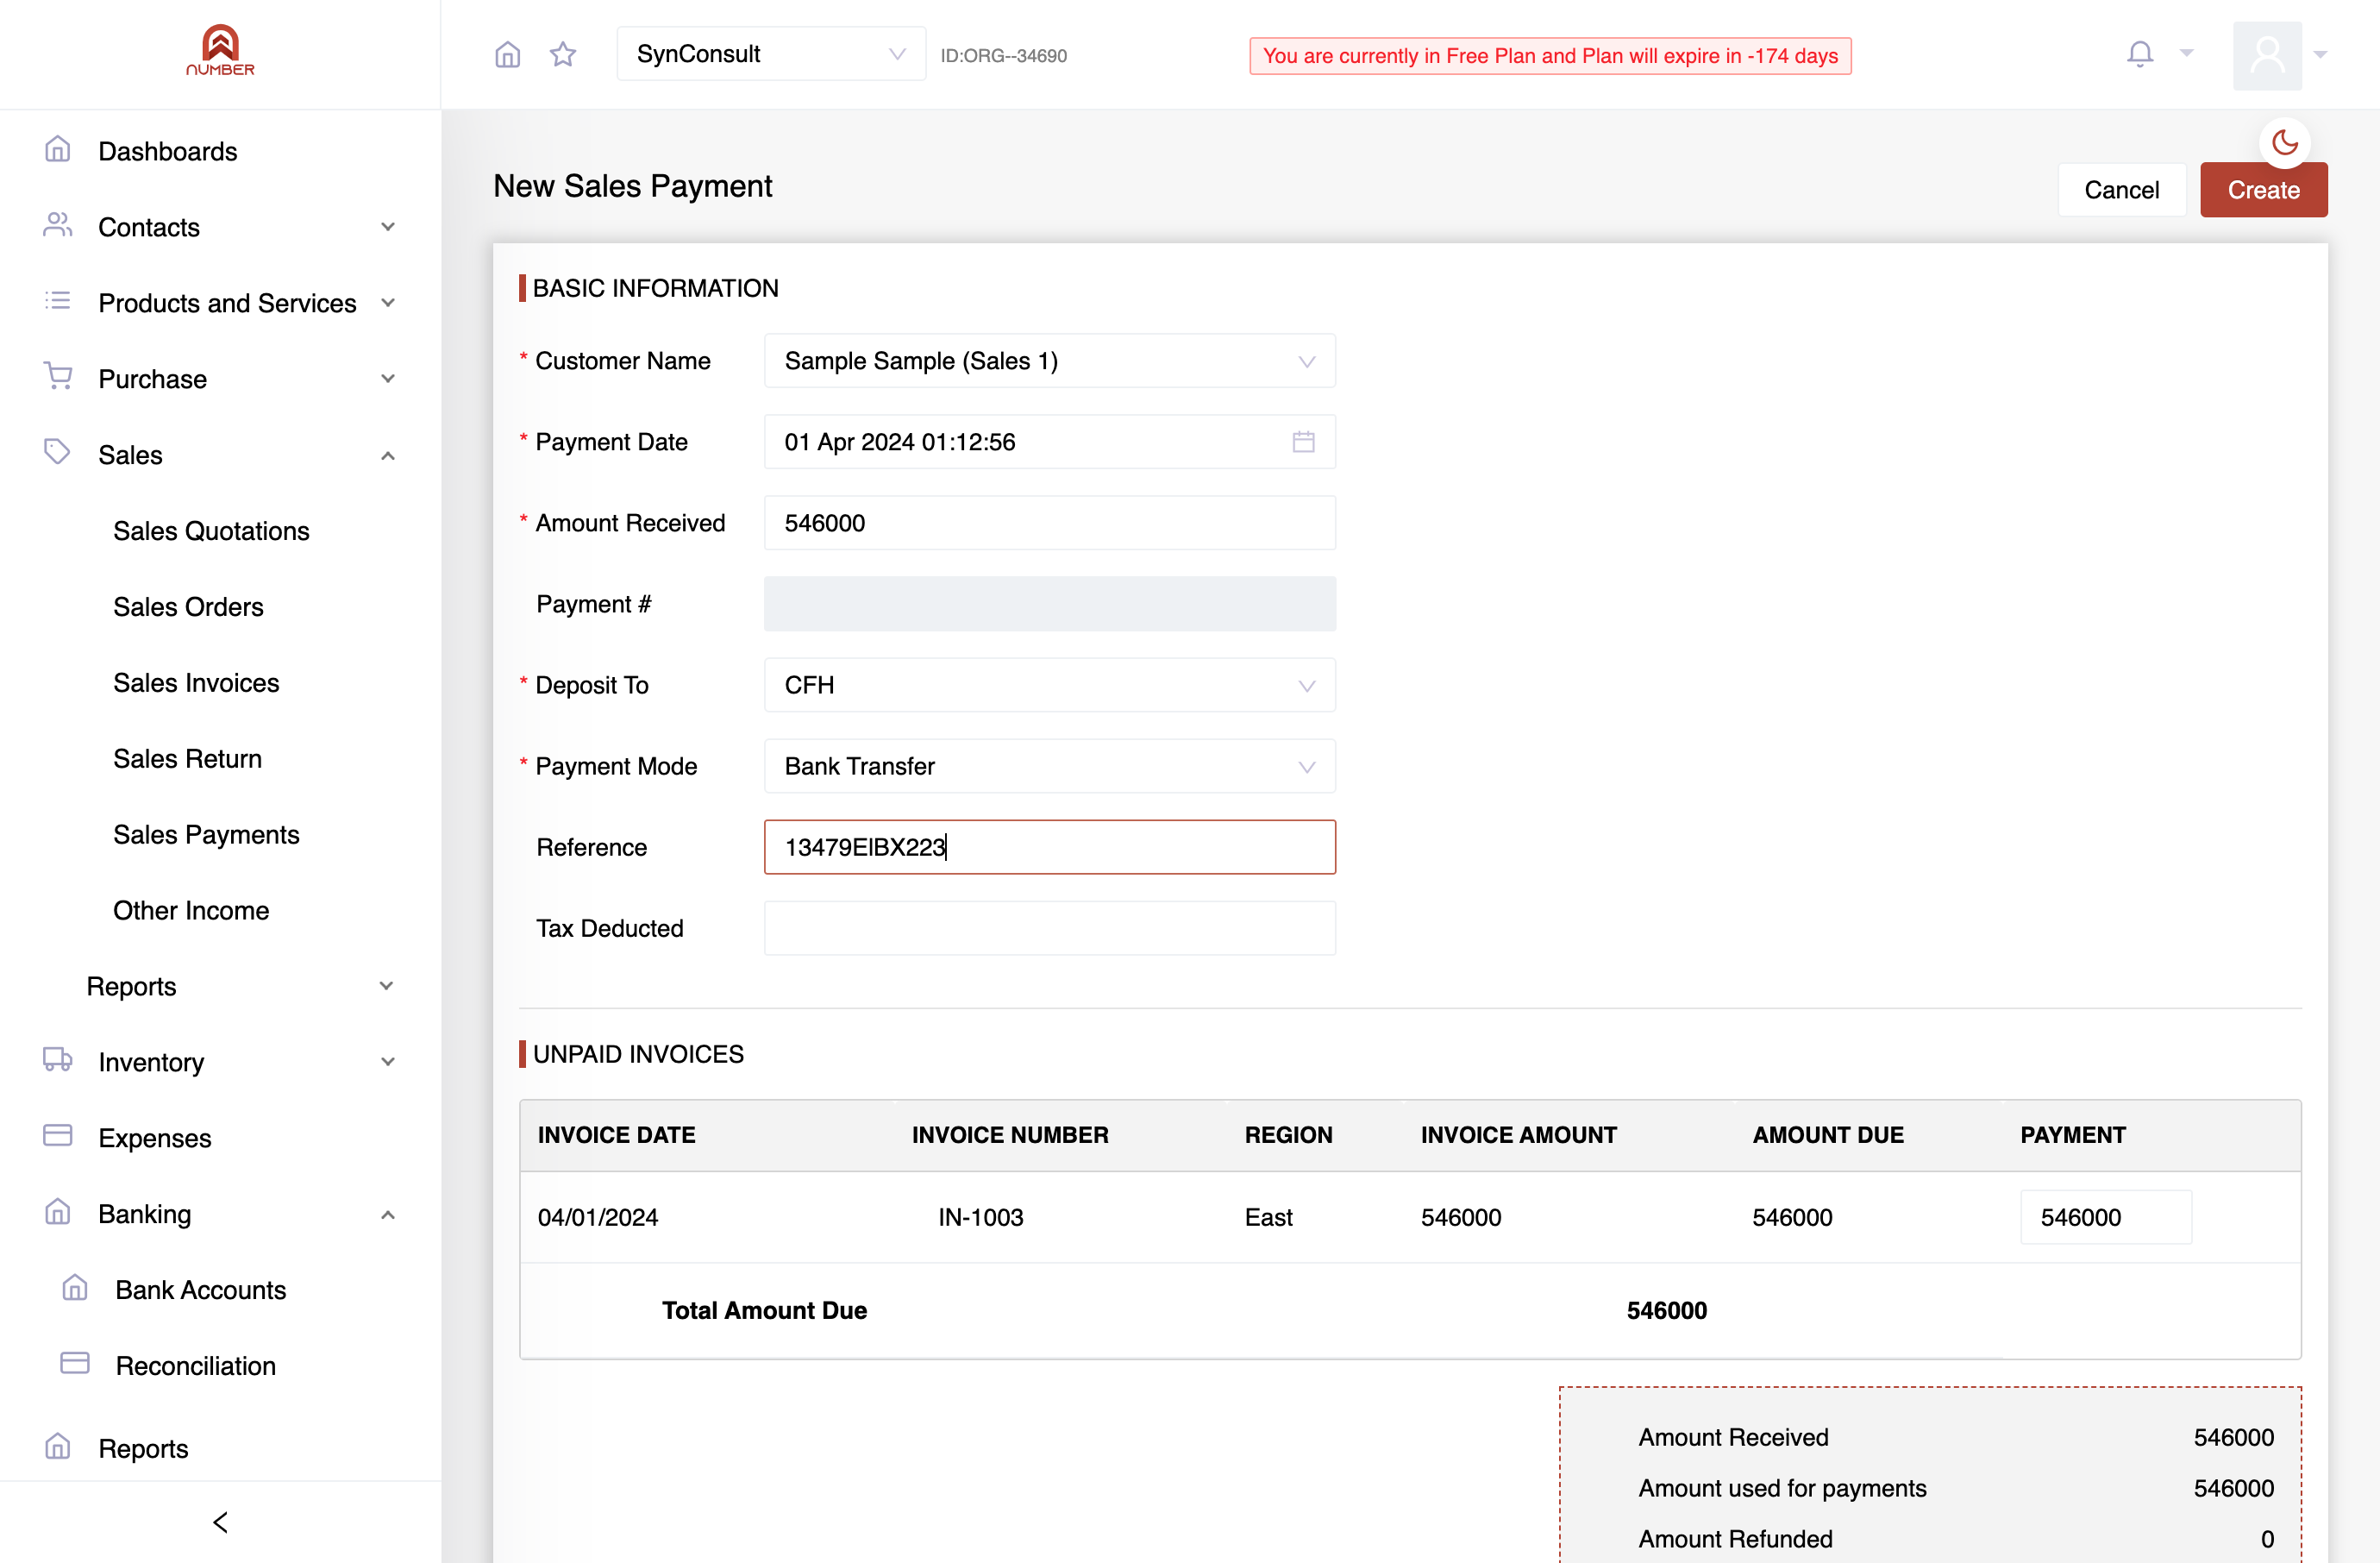The image size is (2380, 1563).
Task: Click the home icon in top bar
Action: point(508,54)
